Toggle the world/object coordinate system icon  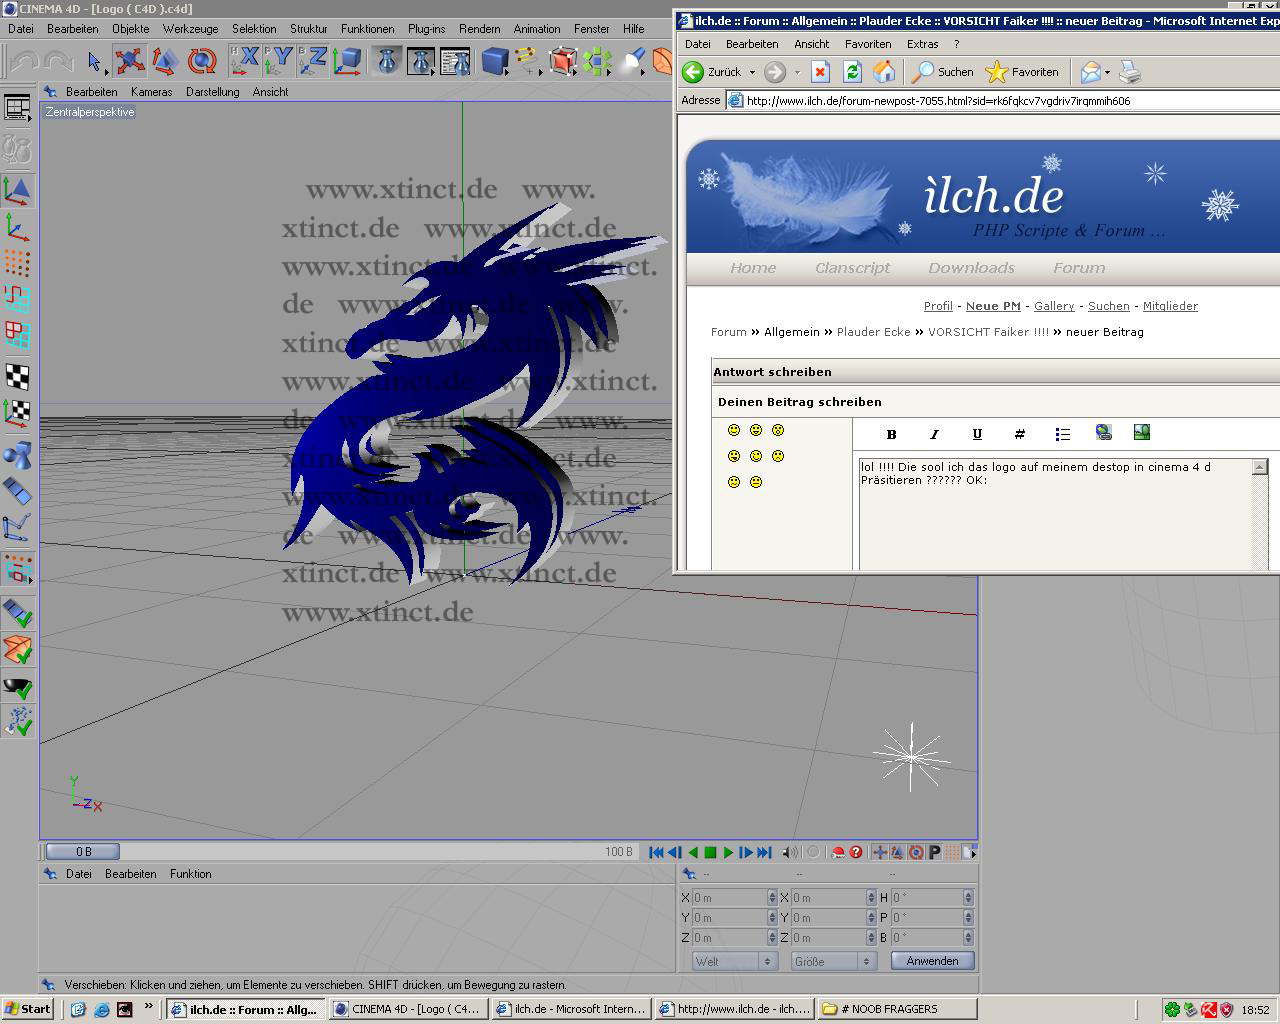(x=348, y=62)
